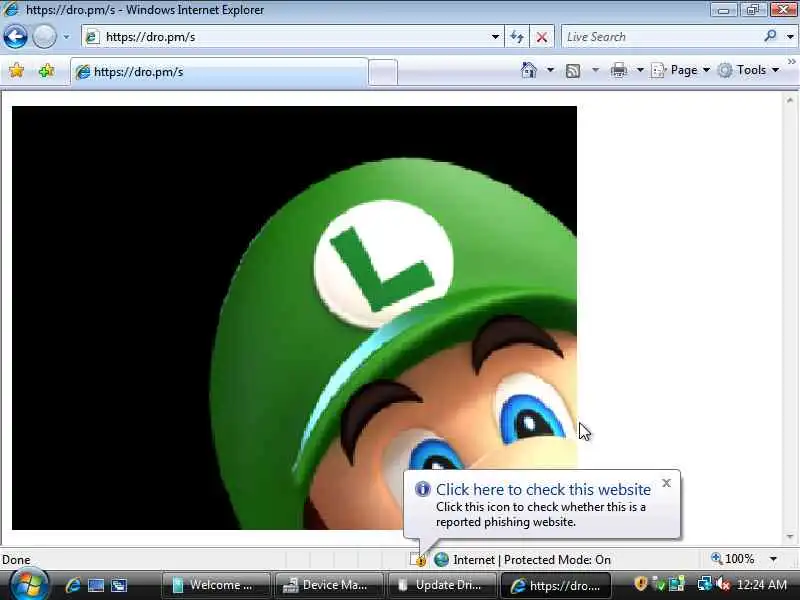The height and width of the screenshot is (600, 800).
Task: Click 'Click here to check this website' balloon
Action: pos(543,489)
